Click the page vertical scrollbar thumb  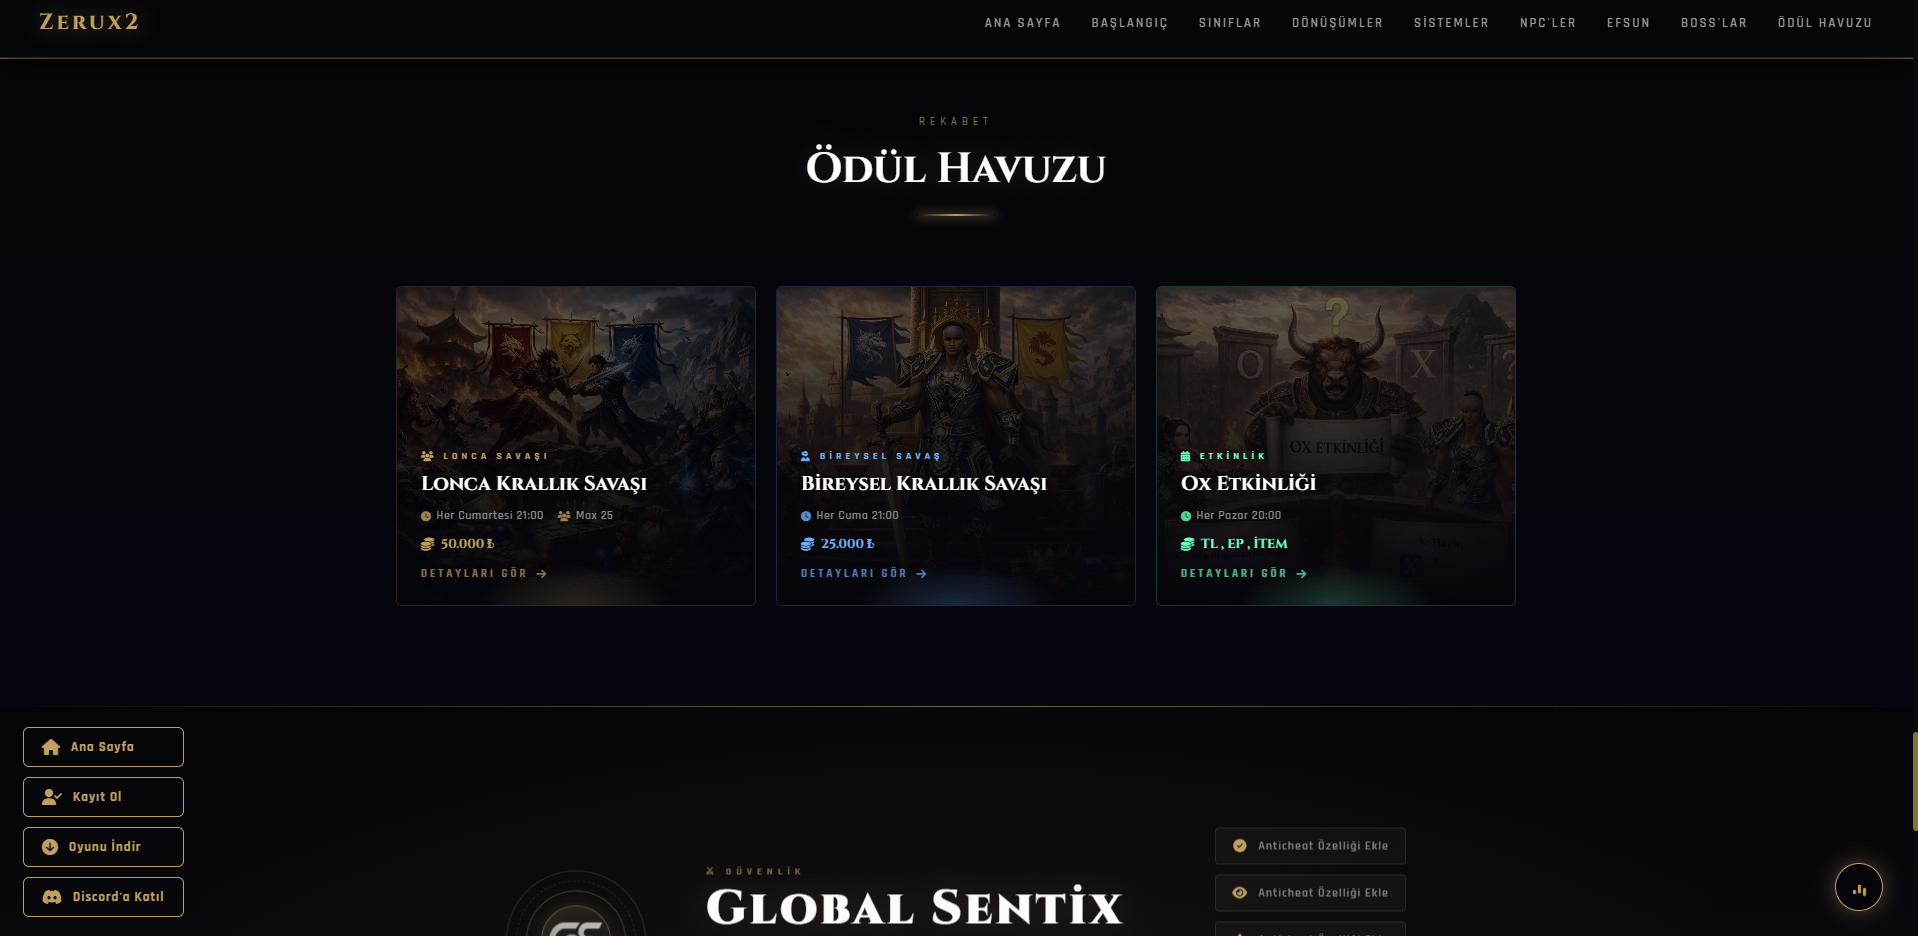[1915, 781]
